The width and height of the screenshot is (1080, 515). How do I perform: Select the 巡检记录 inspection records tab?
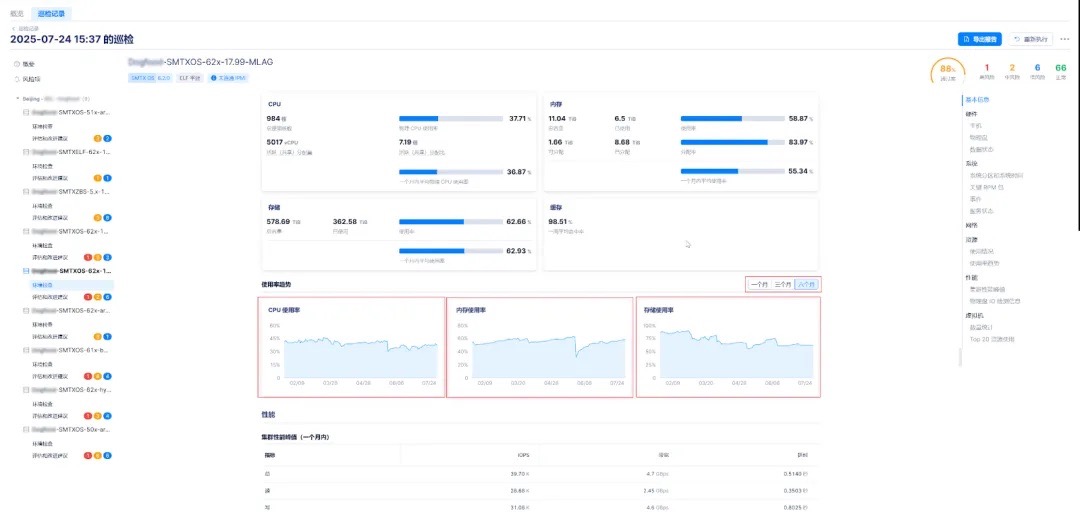(x=52, y=14)
